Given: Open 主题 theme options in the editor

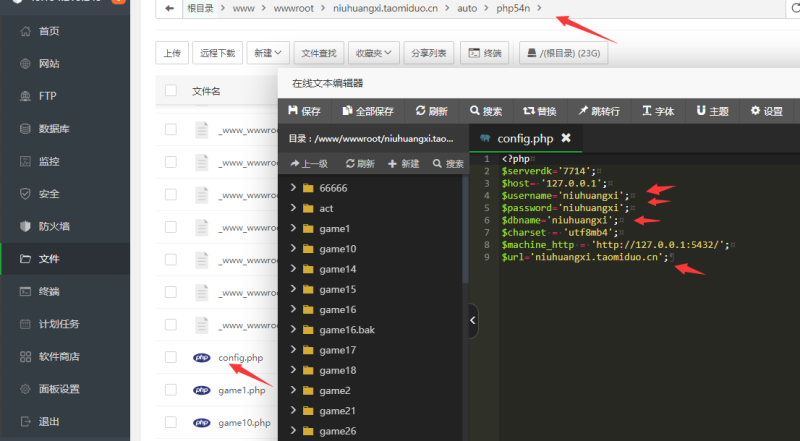Looking at the screenshot, I should pyautogui.click(x=713, y=111).
